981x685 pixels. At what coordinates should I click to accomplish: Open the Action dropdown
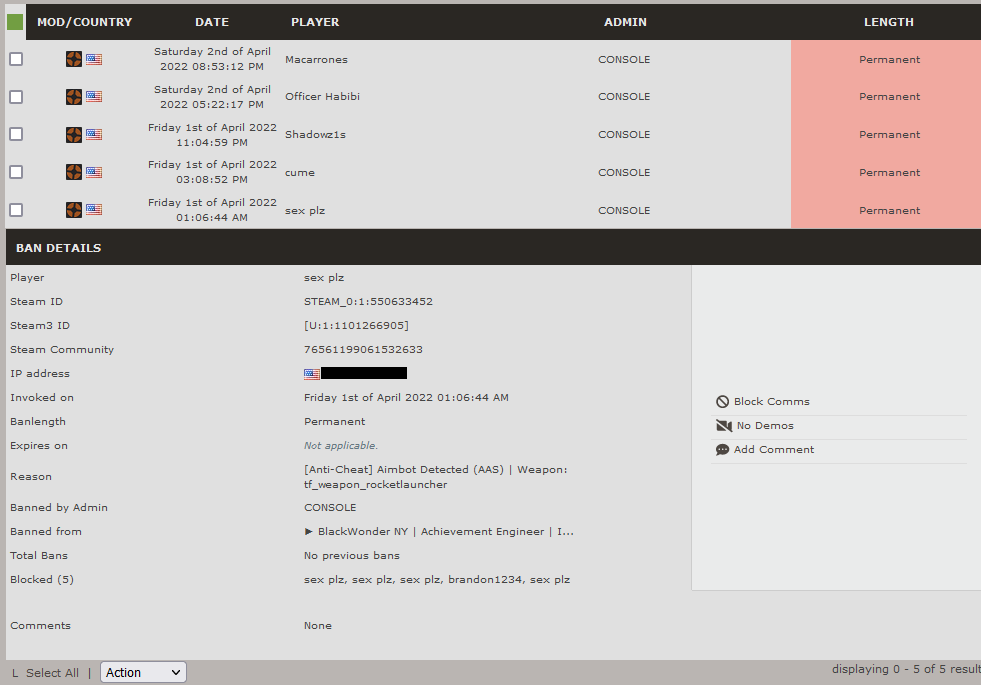tap(143, 672)
